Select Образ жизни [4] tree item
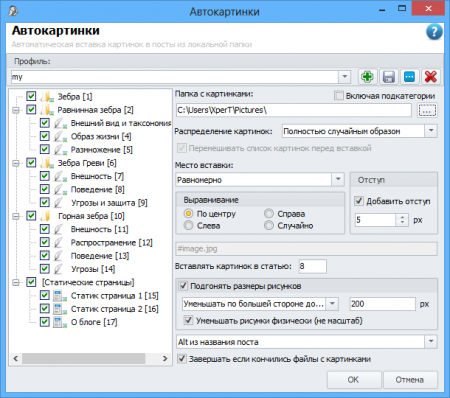This screenshot has width=450, height=398. point(101,136)
